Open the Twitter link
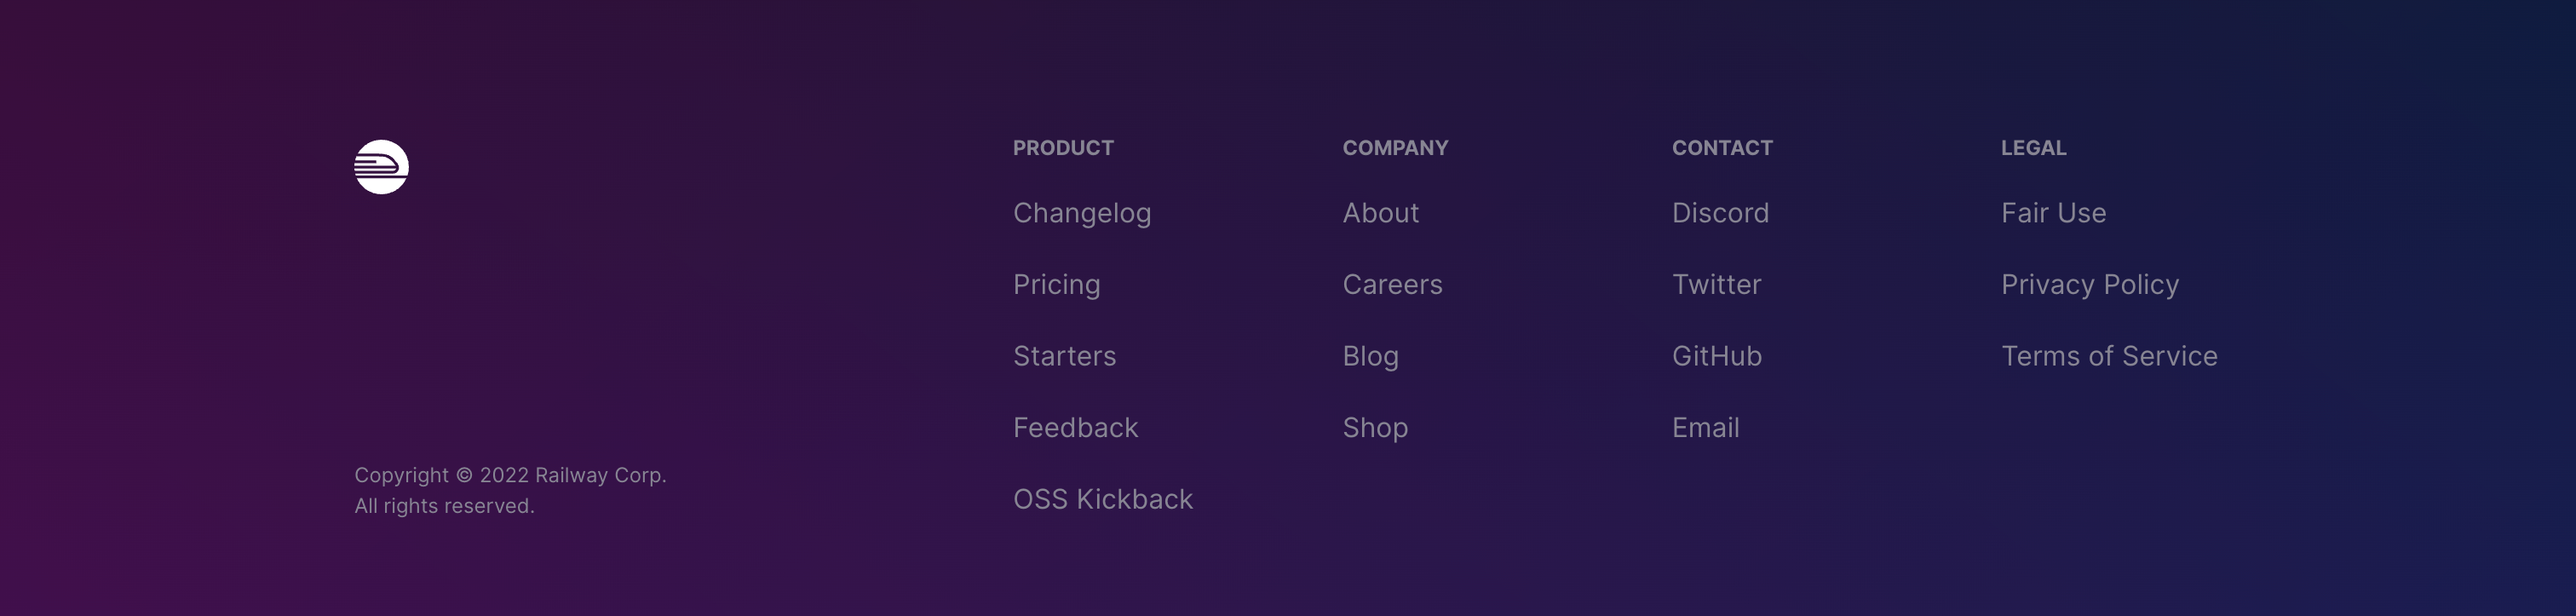This screenshot has width=2576, height=616. (1716, 285)
